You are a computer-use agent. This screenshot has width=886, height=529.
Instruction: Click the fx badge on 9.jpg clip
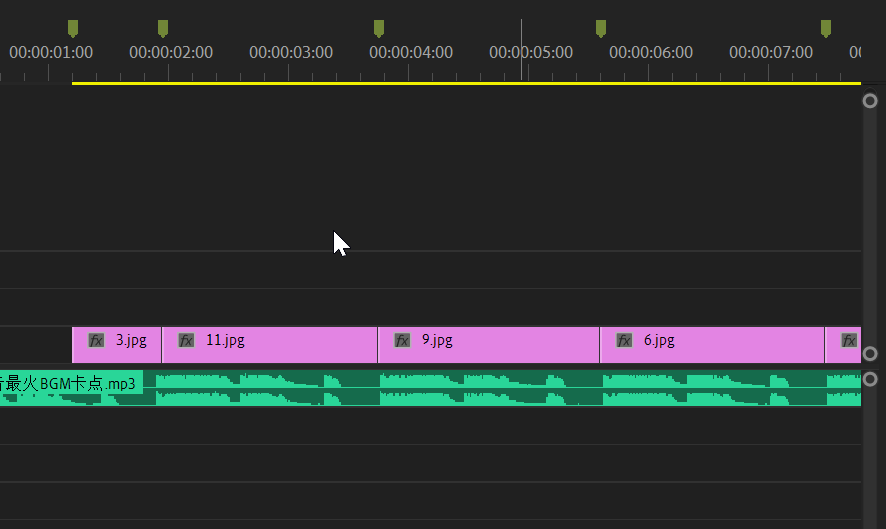point(402,341)
